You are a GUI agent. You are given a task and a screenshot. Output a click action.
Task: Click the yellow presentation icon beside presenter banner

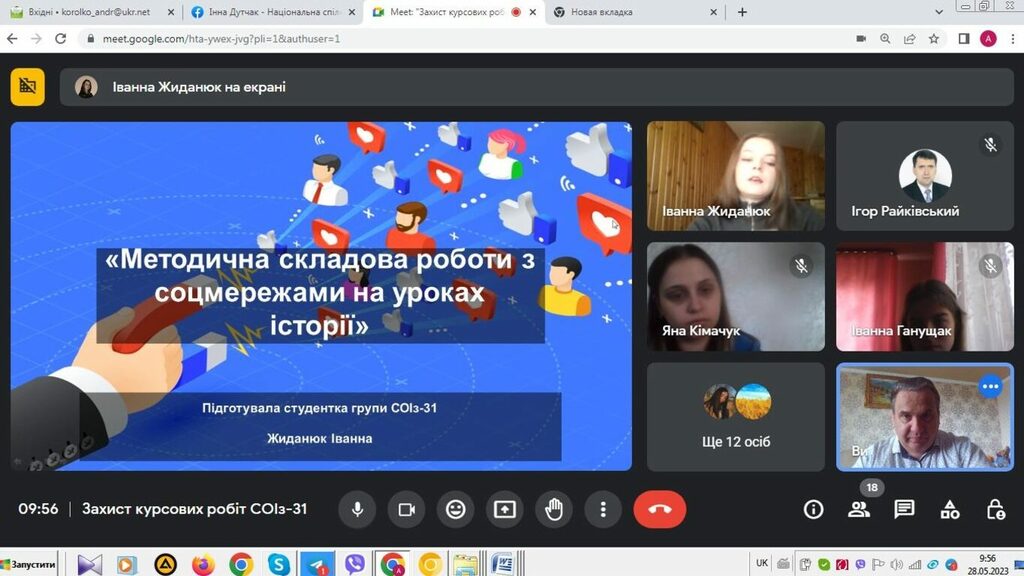[x=28, y=87]
